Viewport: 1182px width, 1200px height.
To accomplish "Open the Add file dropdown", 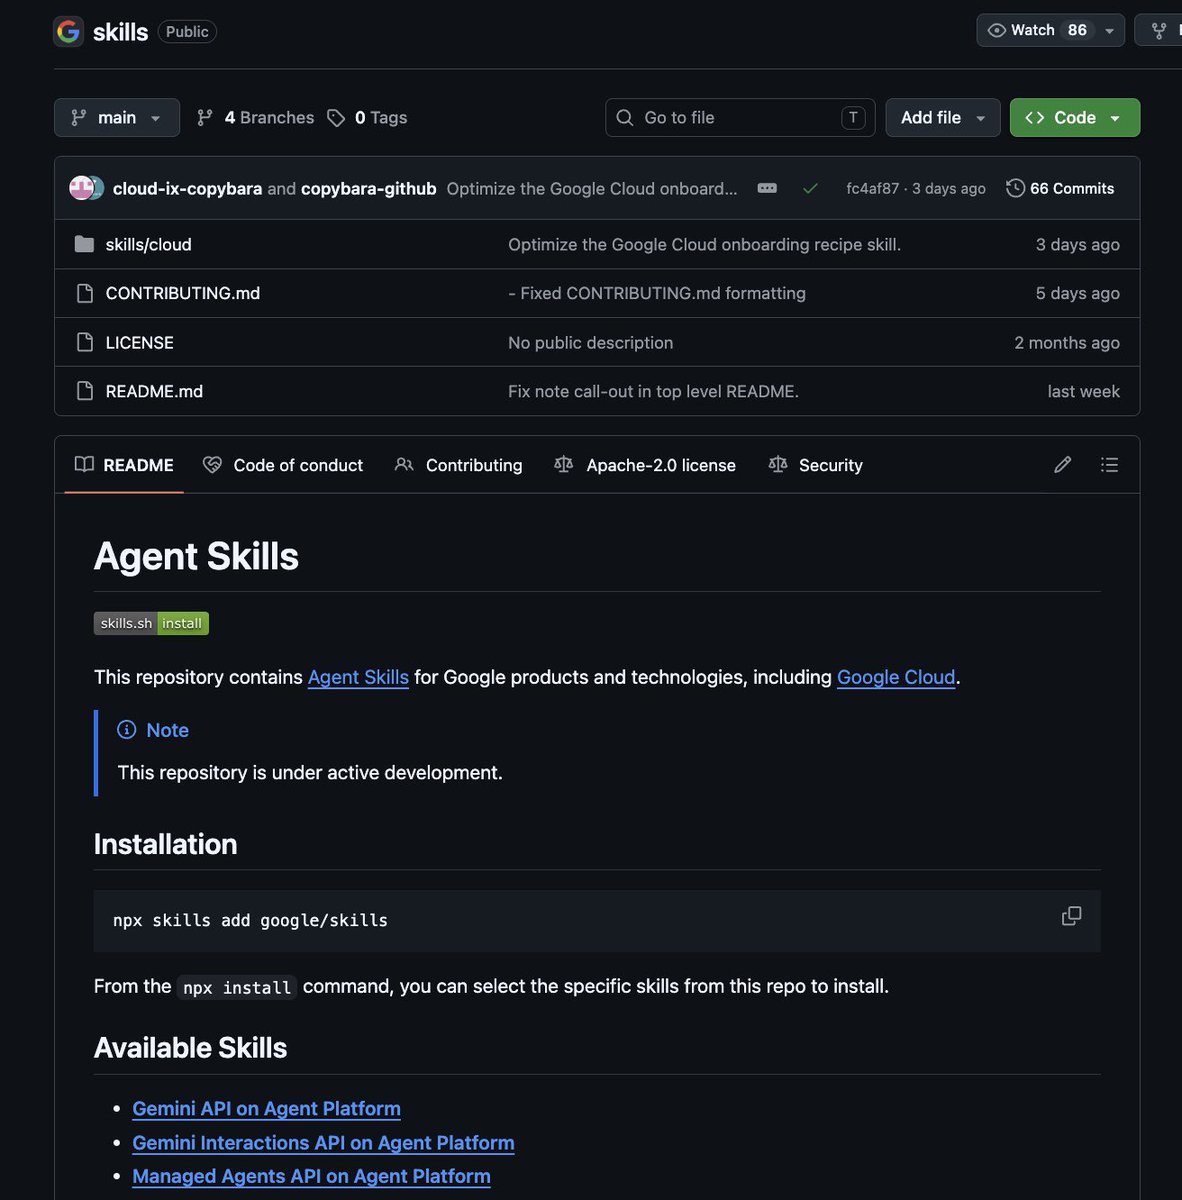I will click(943, 117).
